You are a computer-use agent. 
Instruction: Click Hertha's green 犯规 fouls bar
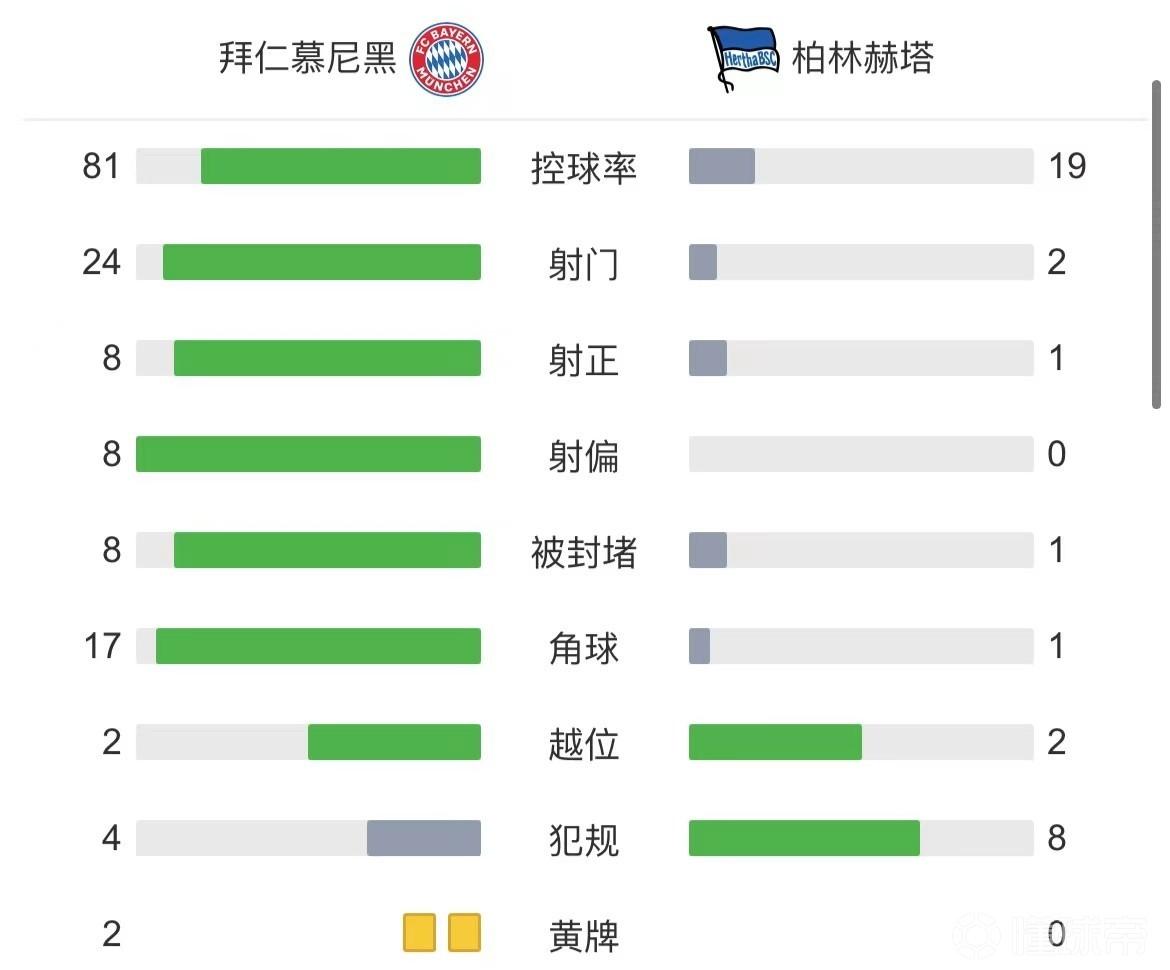click(804, 838)
